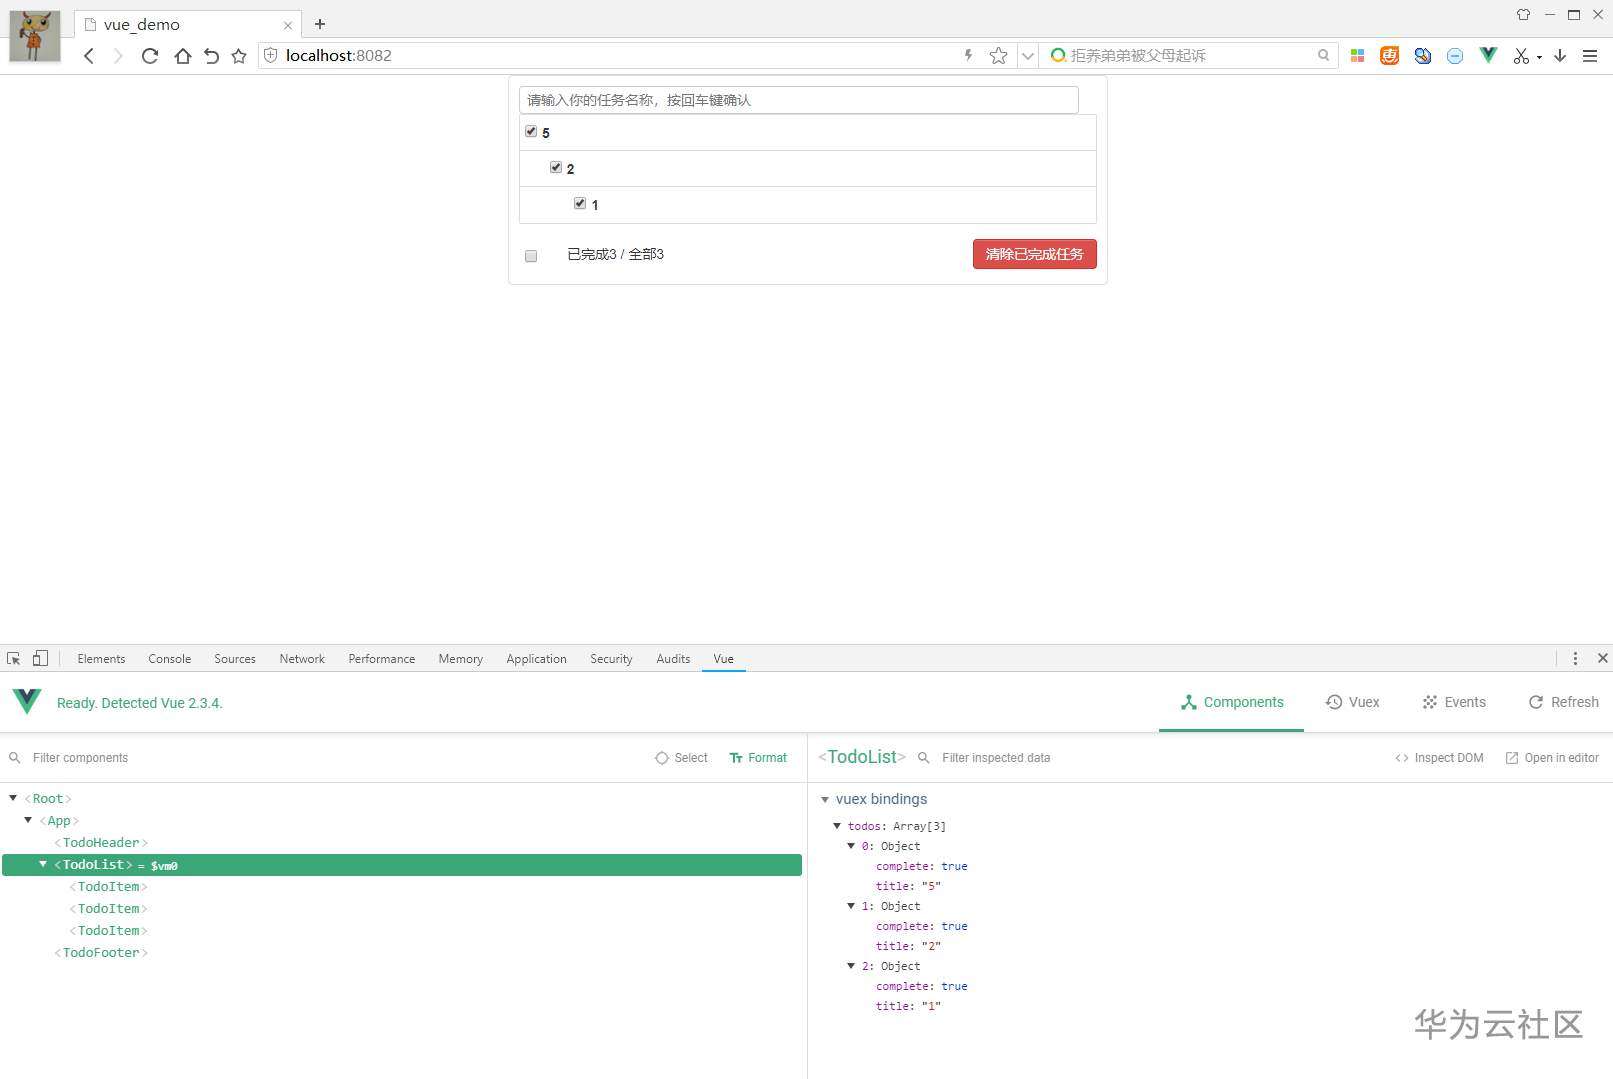The image size is (1613, 1079).
Task: Open the downloads arrow icon
Action: [x=1560, y=56]
